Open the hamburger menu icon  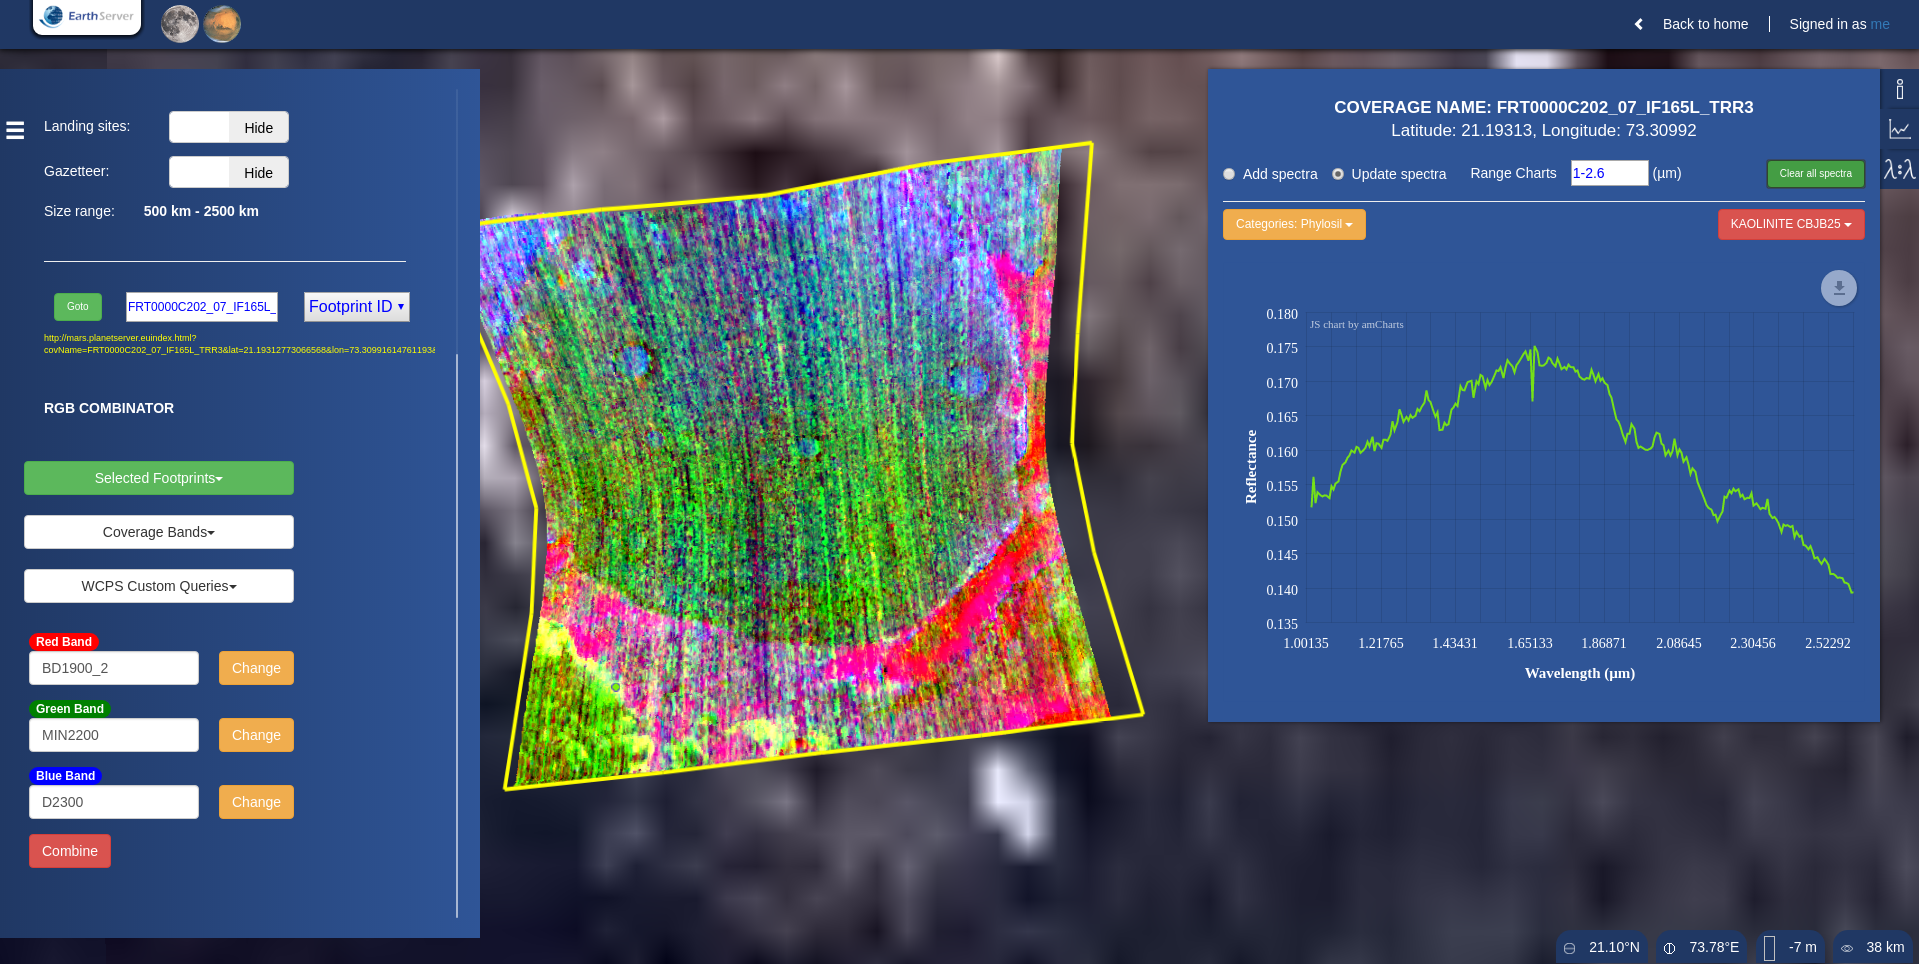(x=15, y=130)
